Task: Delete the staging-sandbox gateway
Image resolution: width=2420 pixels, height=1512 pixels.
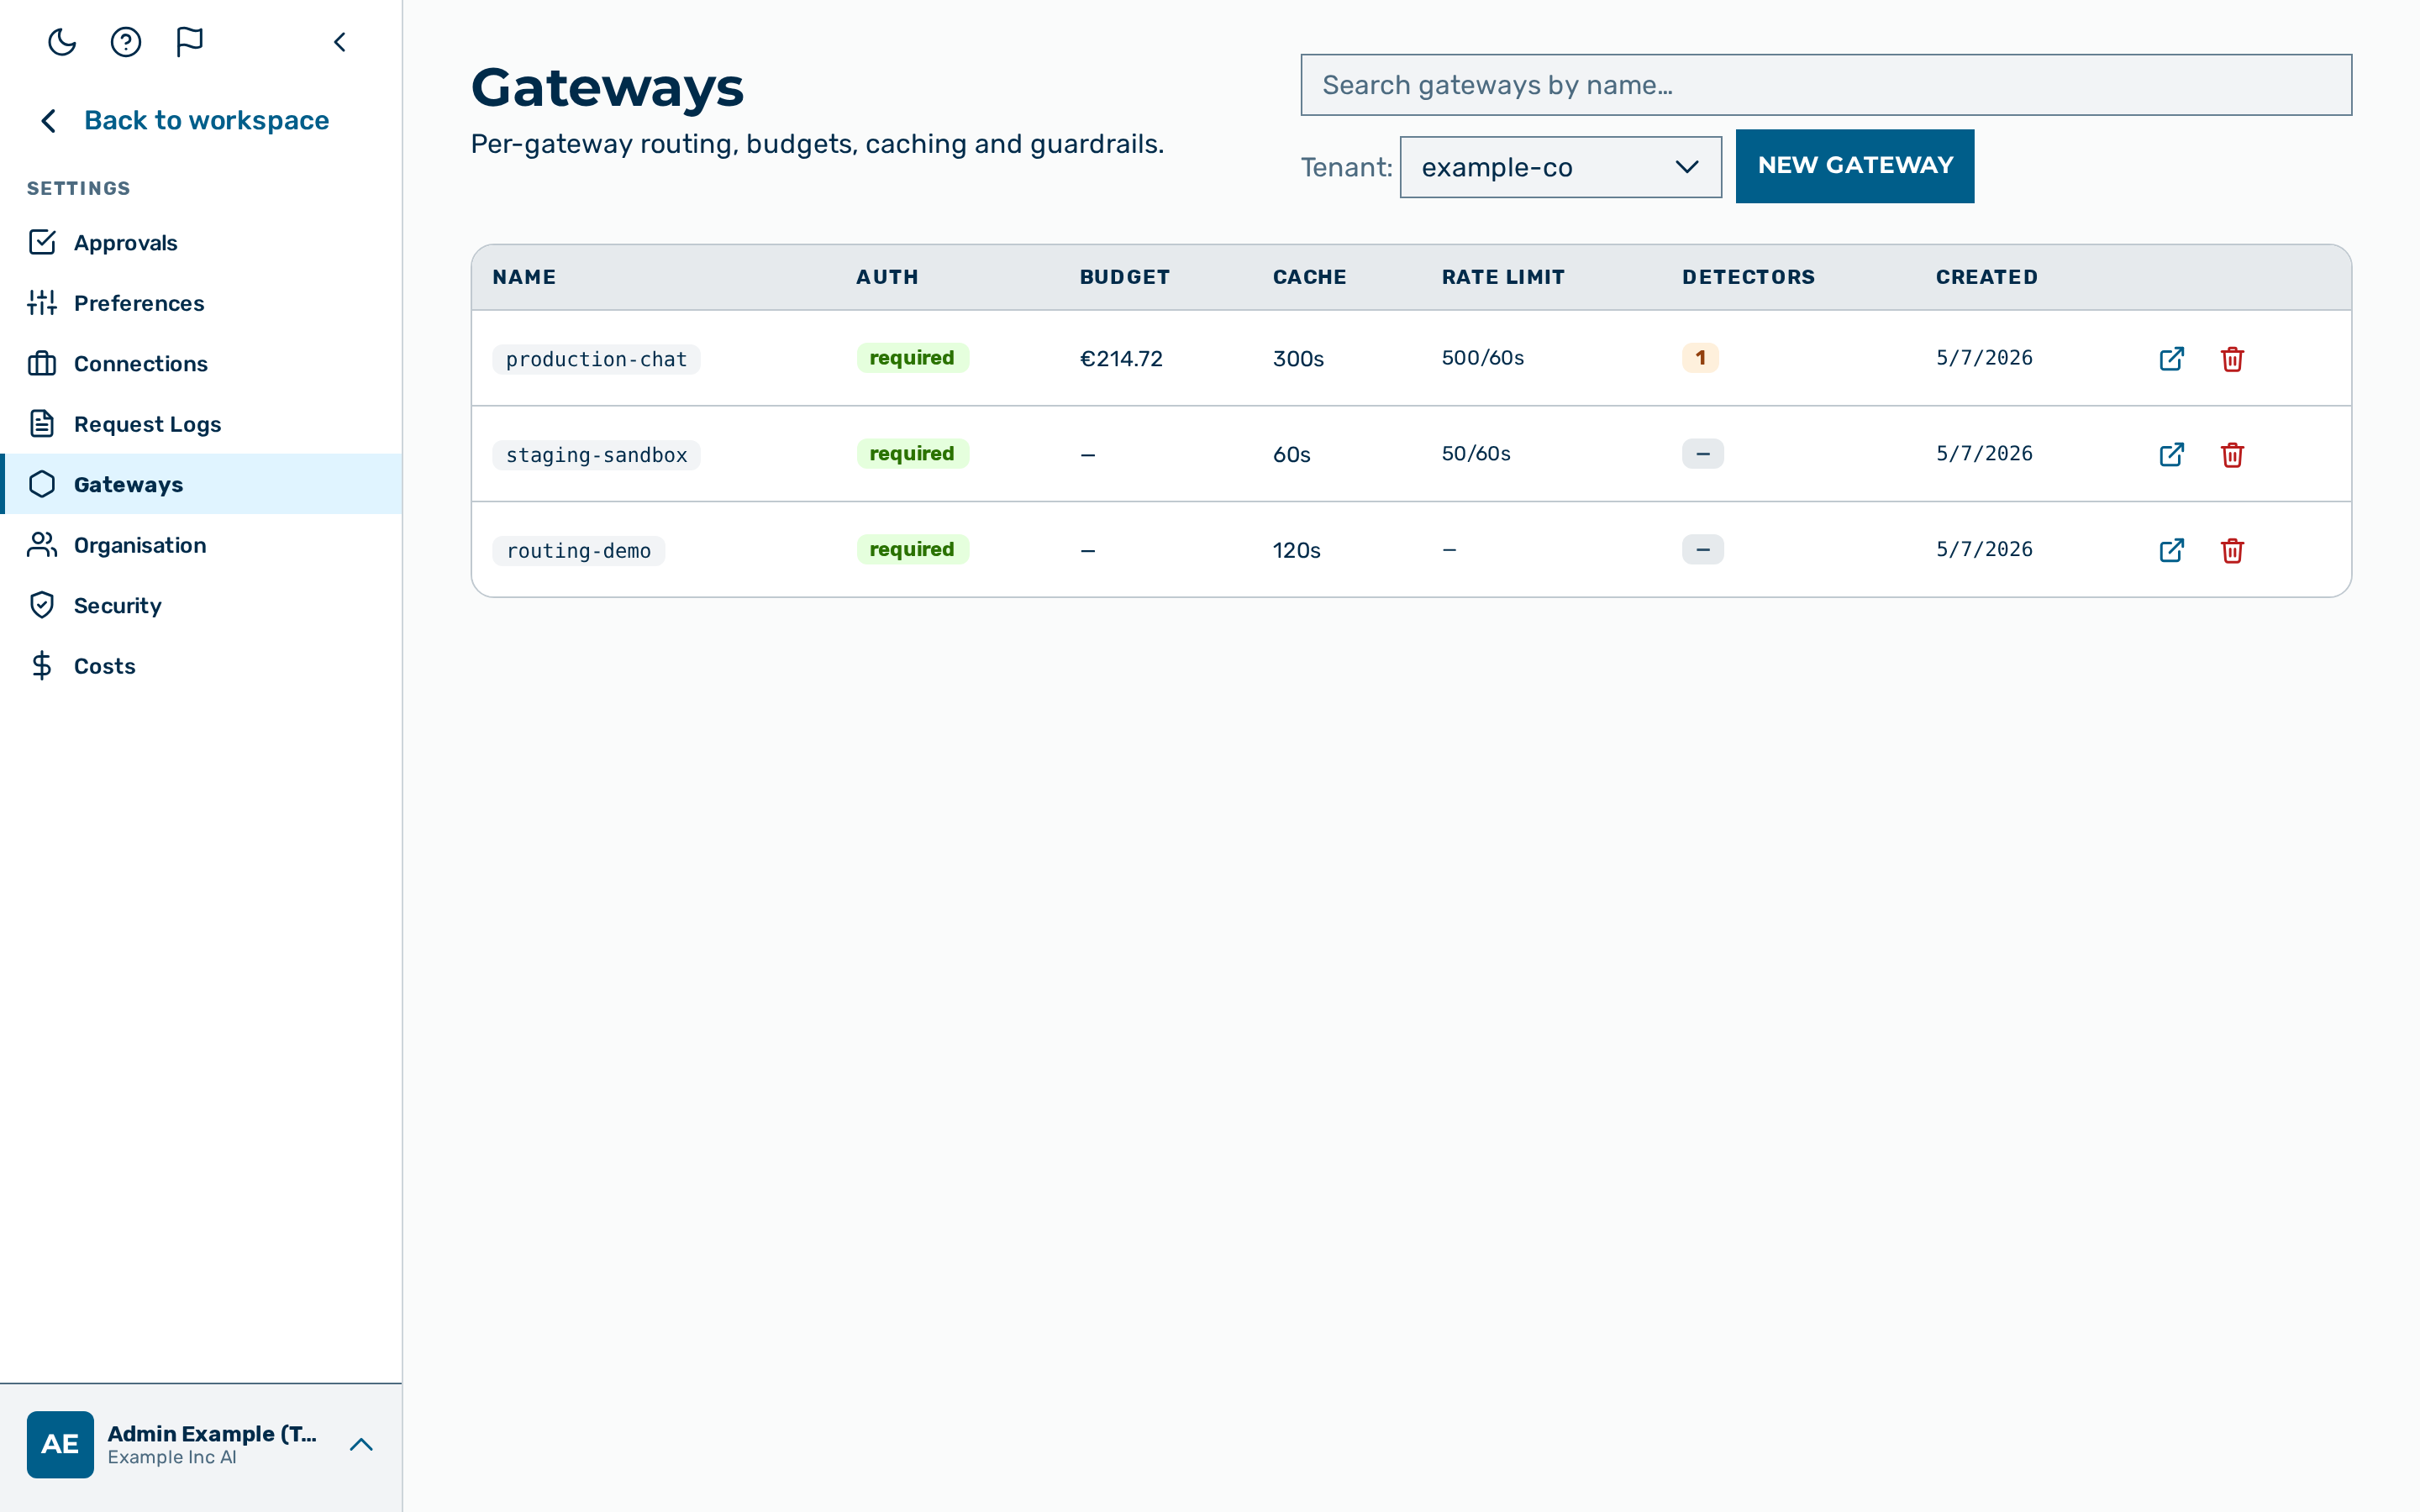Action: 2232,455
